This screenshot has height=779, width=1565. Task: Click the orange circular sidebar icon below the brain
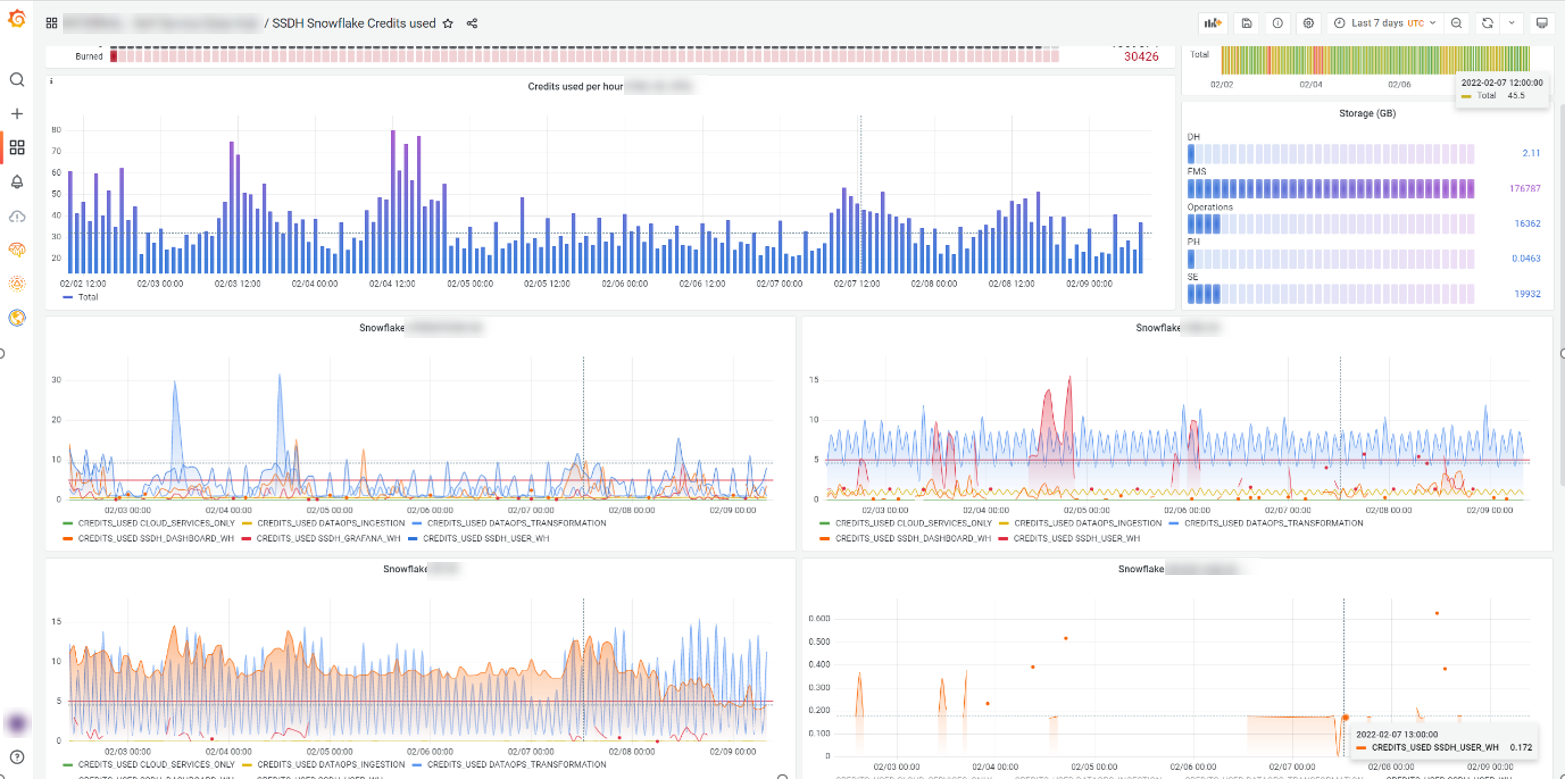point(17,283)
